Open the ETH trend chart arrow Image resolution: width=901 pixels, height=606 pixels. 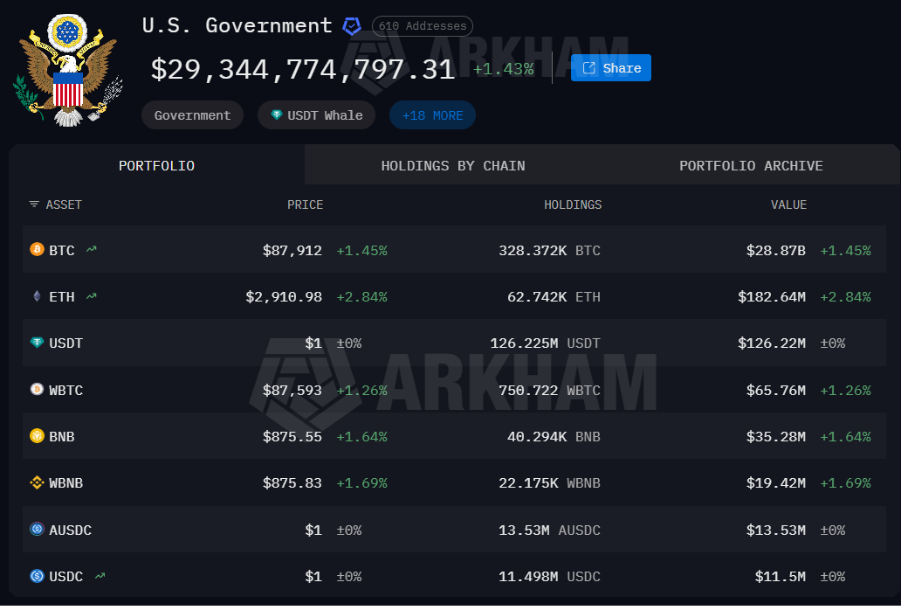tap(92, 297)
